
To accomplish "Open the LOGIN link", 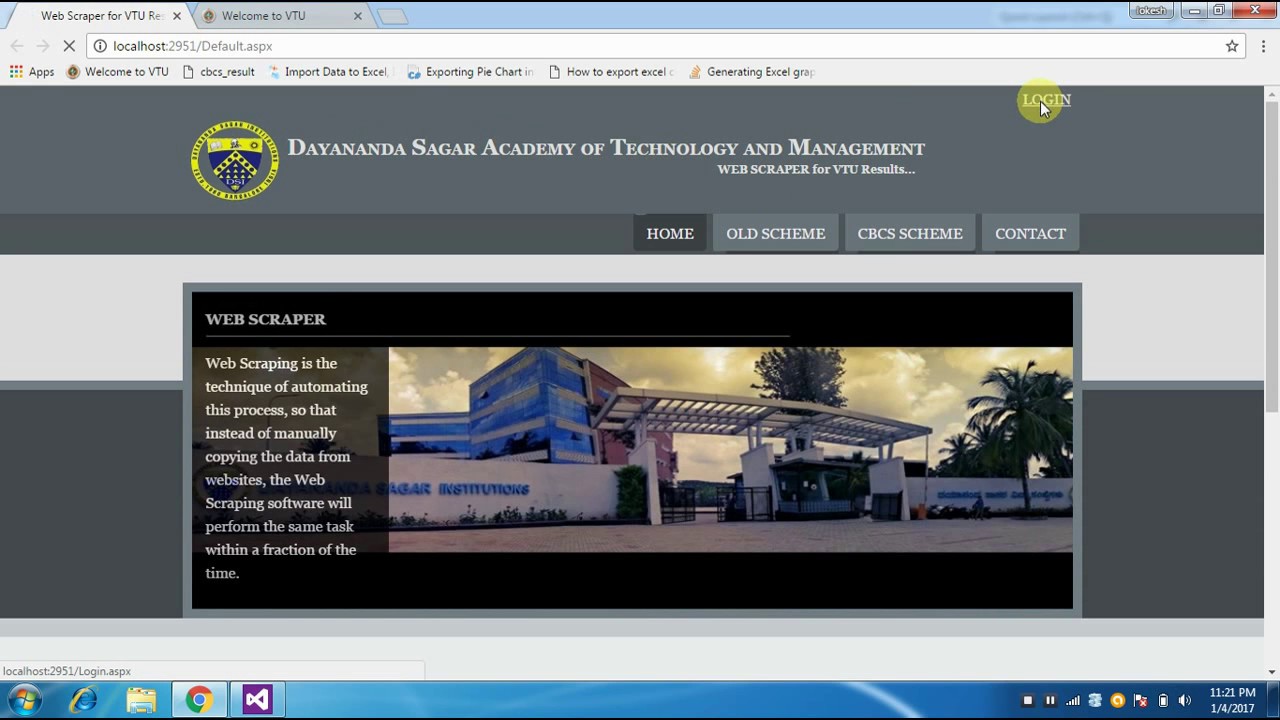I will point(1046,100).
